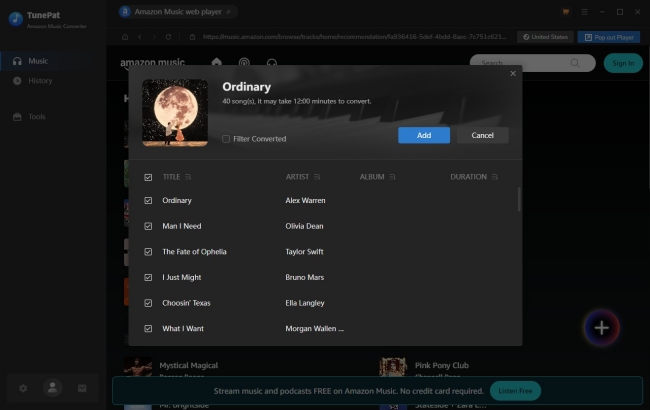Screen dimensions: 650x410
Task: Click Olivia Dean artist text
Action: (304, 226)
